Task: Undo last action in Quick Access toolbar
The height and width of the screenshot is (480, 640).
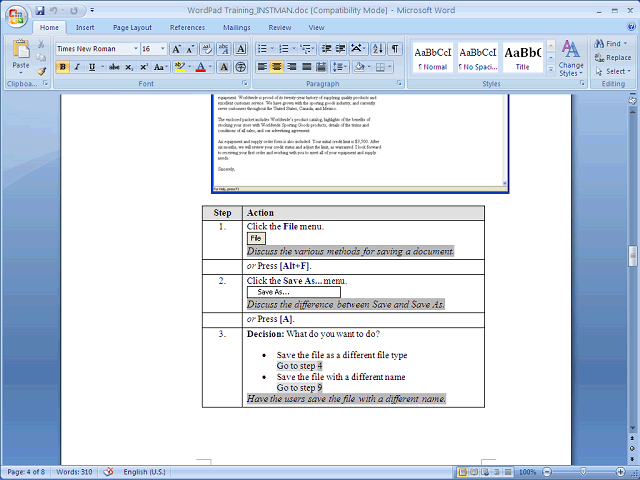Action: click(x=53, y=11)
